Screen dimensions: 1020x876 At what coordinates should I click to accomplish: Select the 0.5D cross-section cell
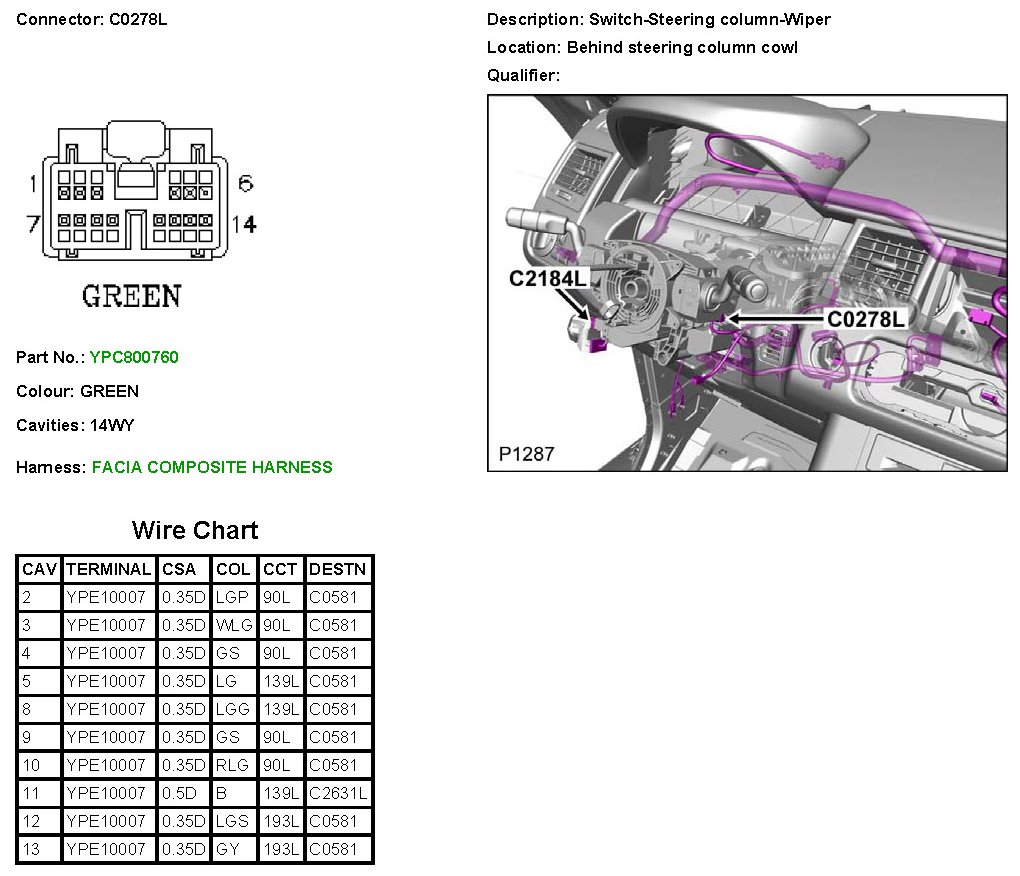183,793
